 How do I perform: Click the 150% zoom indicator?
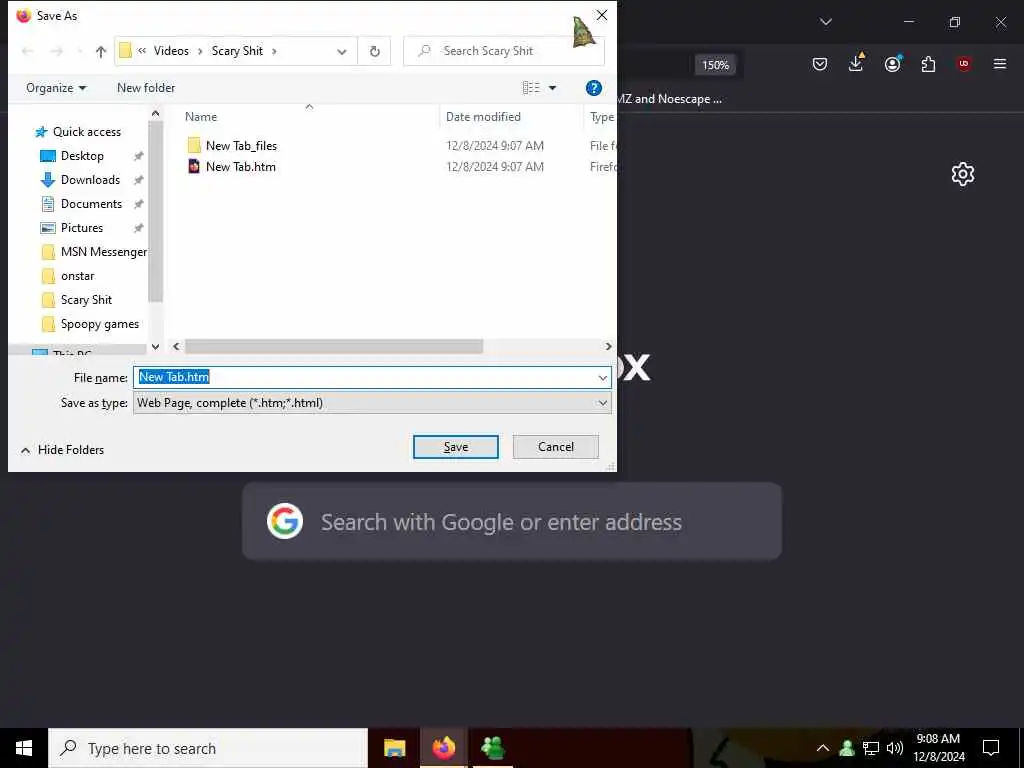pos(715,65)
